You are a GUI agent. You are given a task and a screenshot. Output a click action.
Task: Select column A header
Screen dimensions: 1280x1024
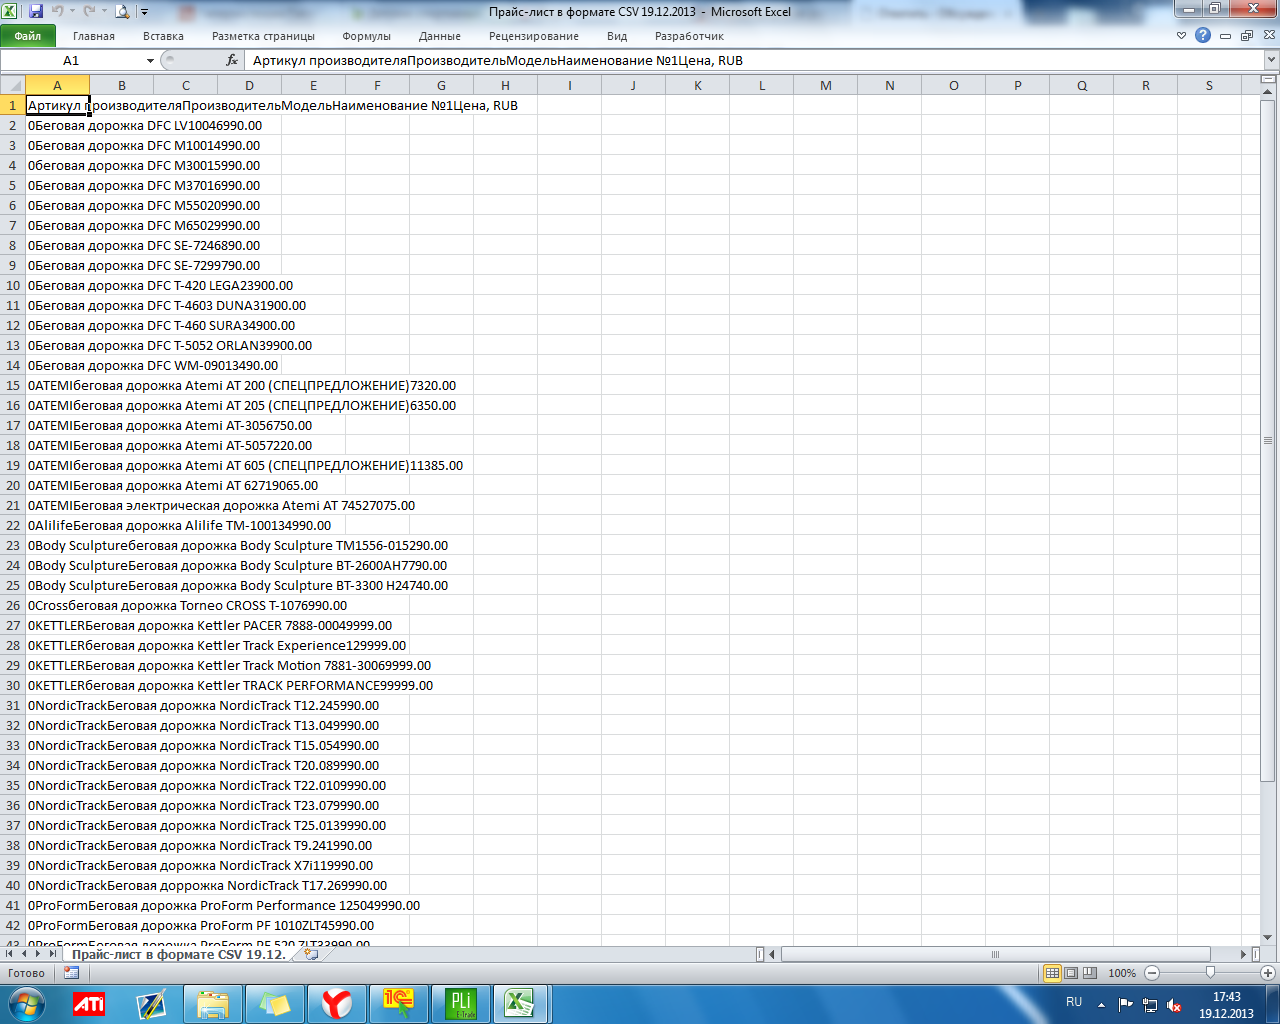click(57, 85)
